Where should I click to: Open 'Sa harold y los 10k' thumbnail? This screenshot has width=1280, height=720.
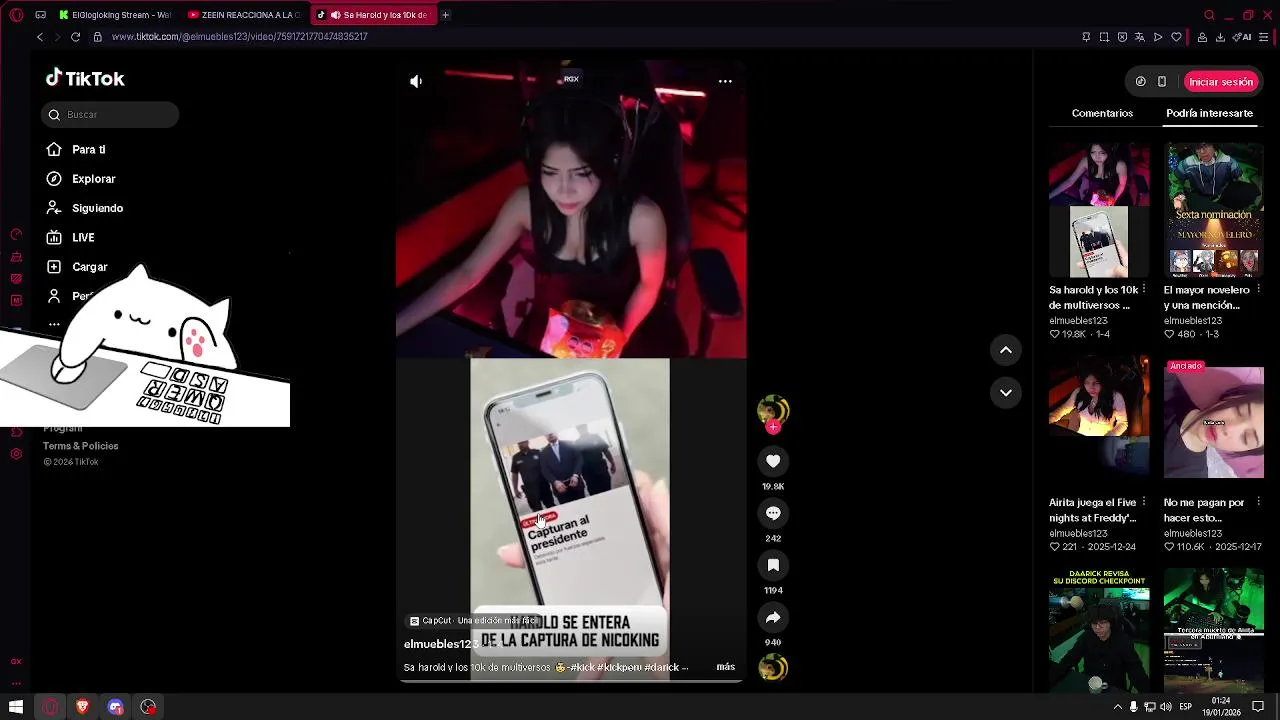click(x=1099, y=210)
